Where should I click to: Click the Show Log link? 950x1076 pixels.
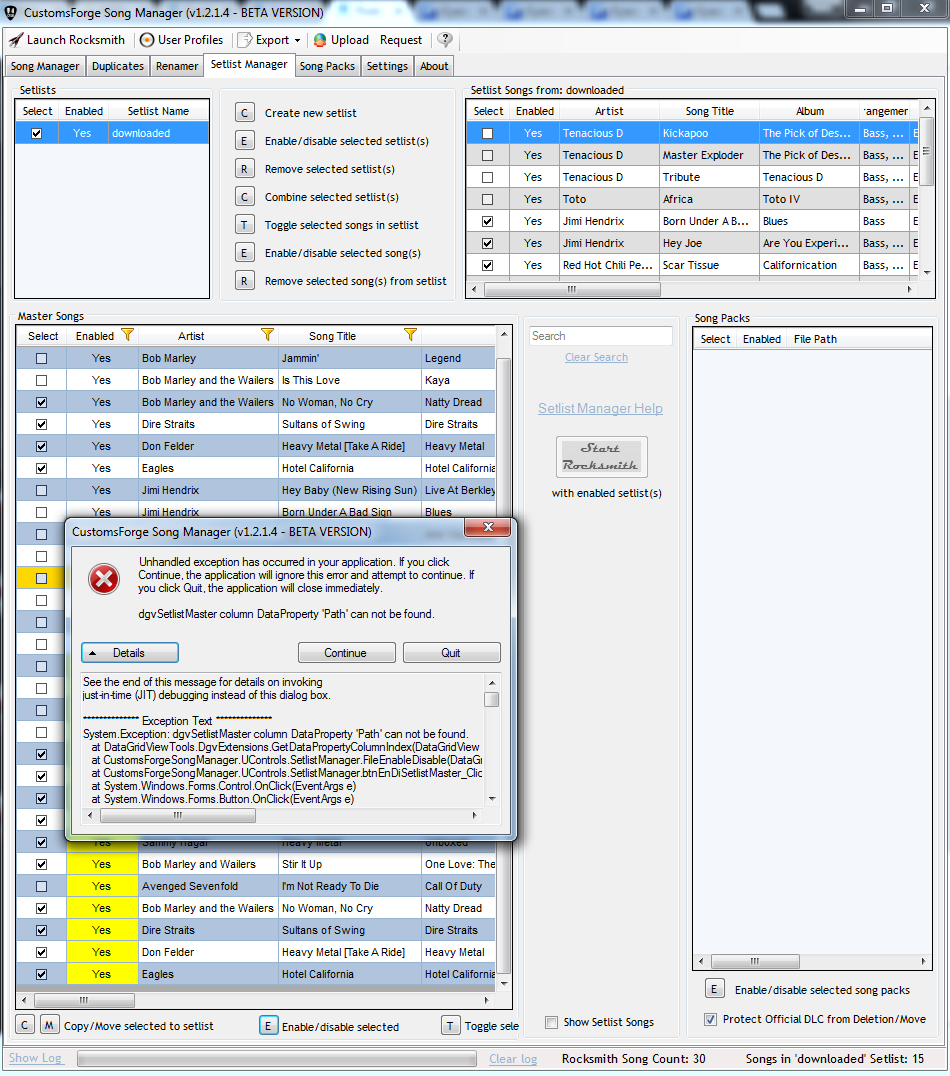click(36, 1058)
